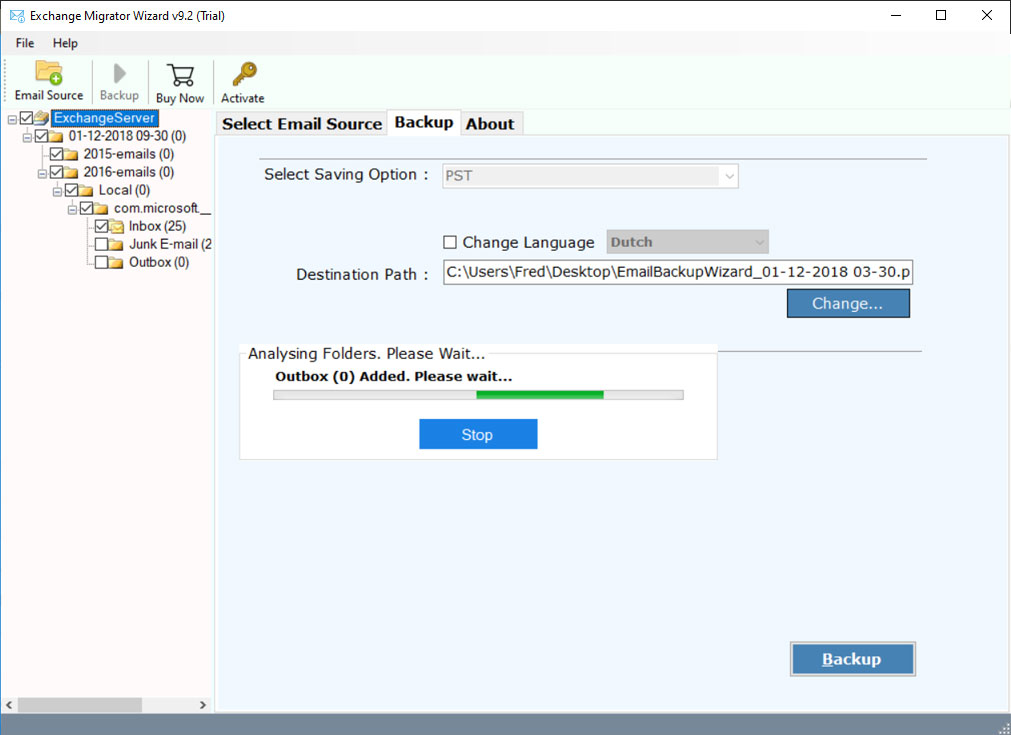
Task: Click folder icon beside Junk E-mail
Action: pos(116,244)
